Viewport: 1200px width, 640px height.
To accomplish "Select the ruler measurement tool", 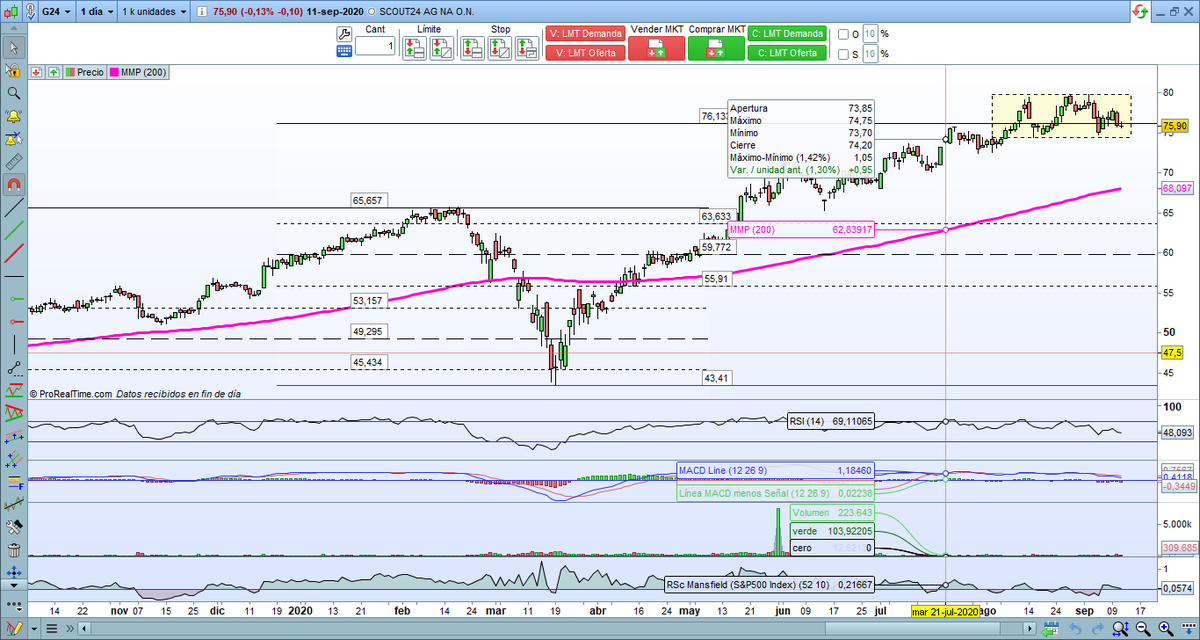I will (x=13, y=161).
